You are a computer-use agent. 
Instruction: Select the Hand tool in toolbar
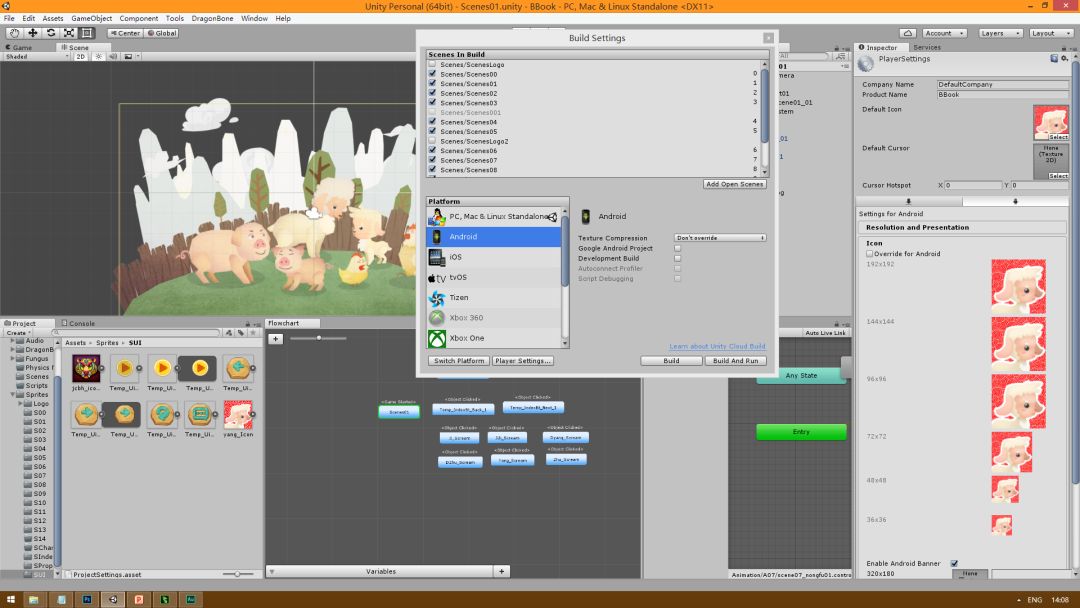(x=14, y=33)
